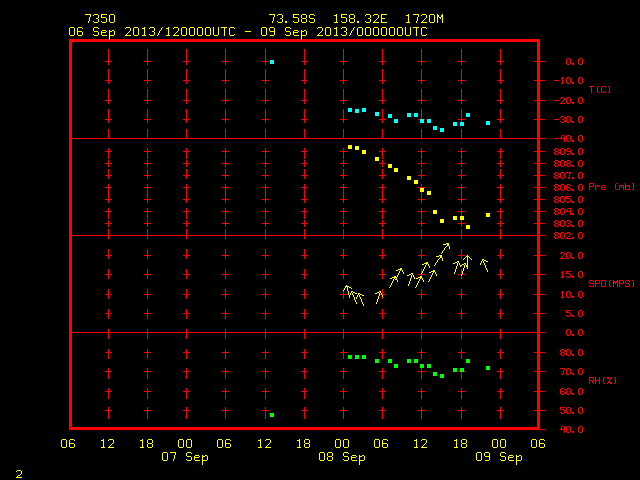Click the topmost wind arrow above 20.0
This screenshot has height=480, width=640.
444,249
